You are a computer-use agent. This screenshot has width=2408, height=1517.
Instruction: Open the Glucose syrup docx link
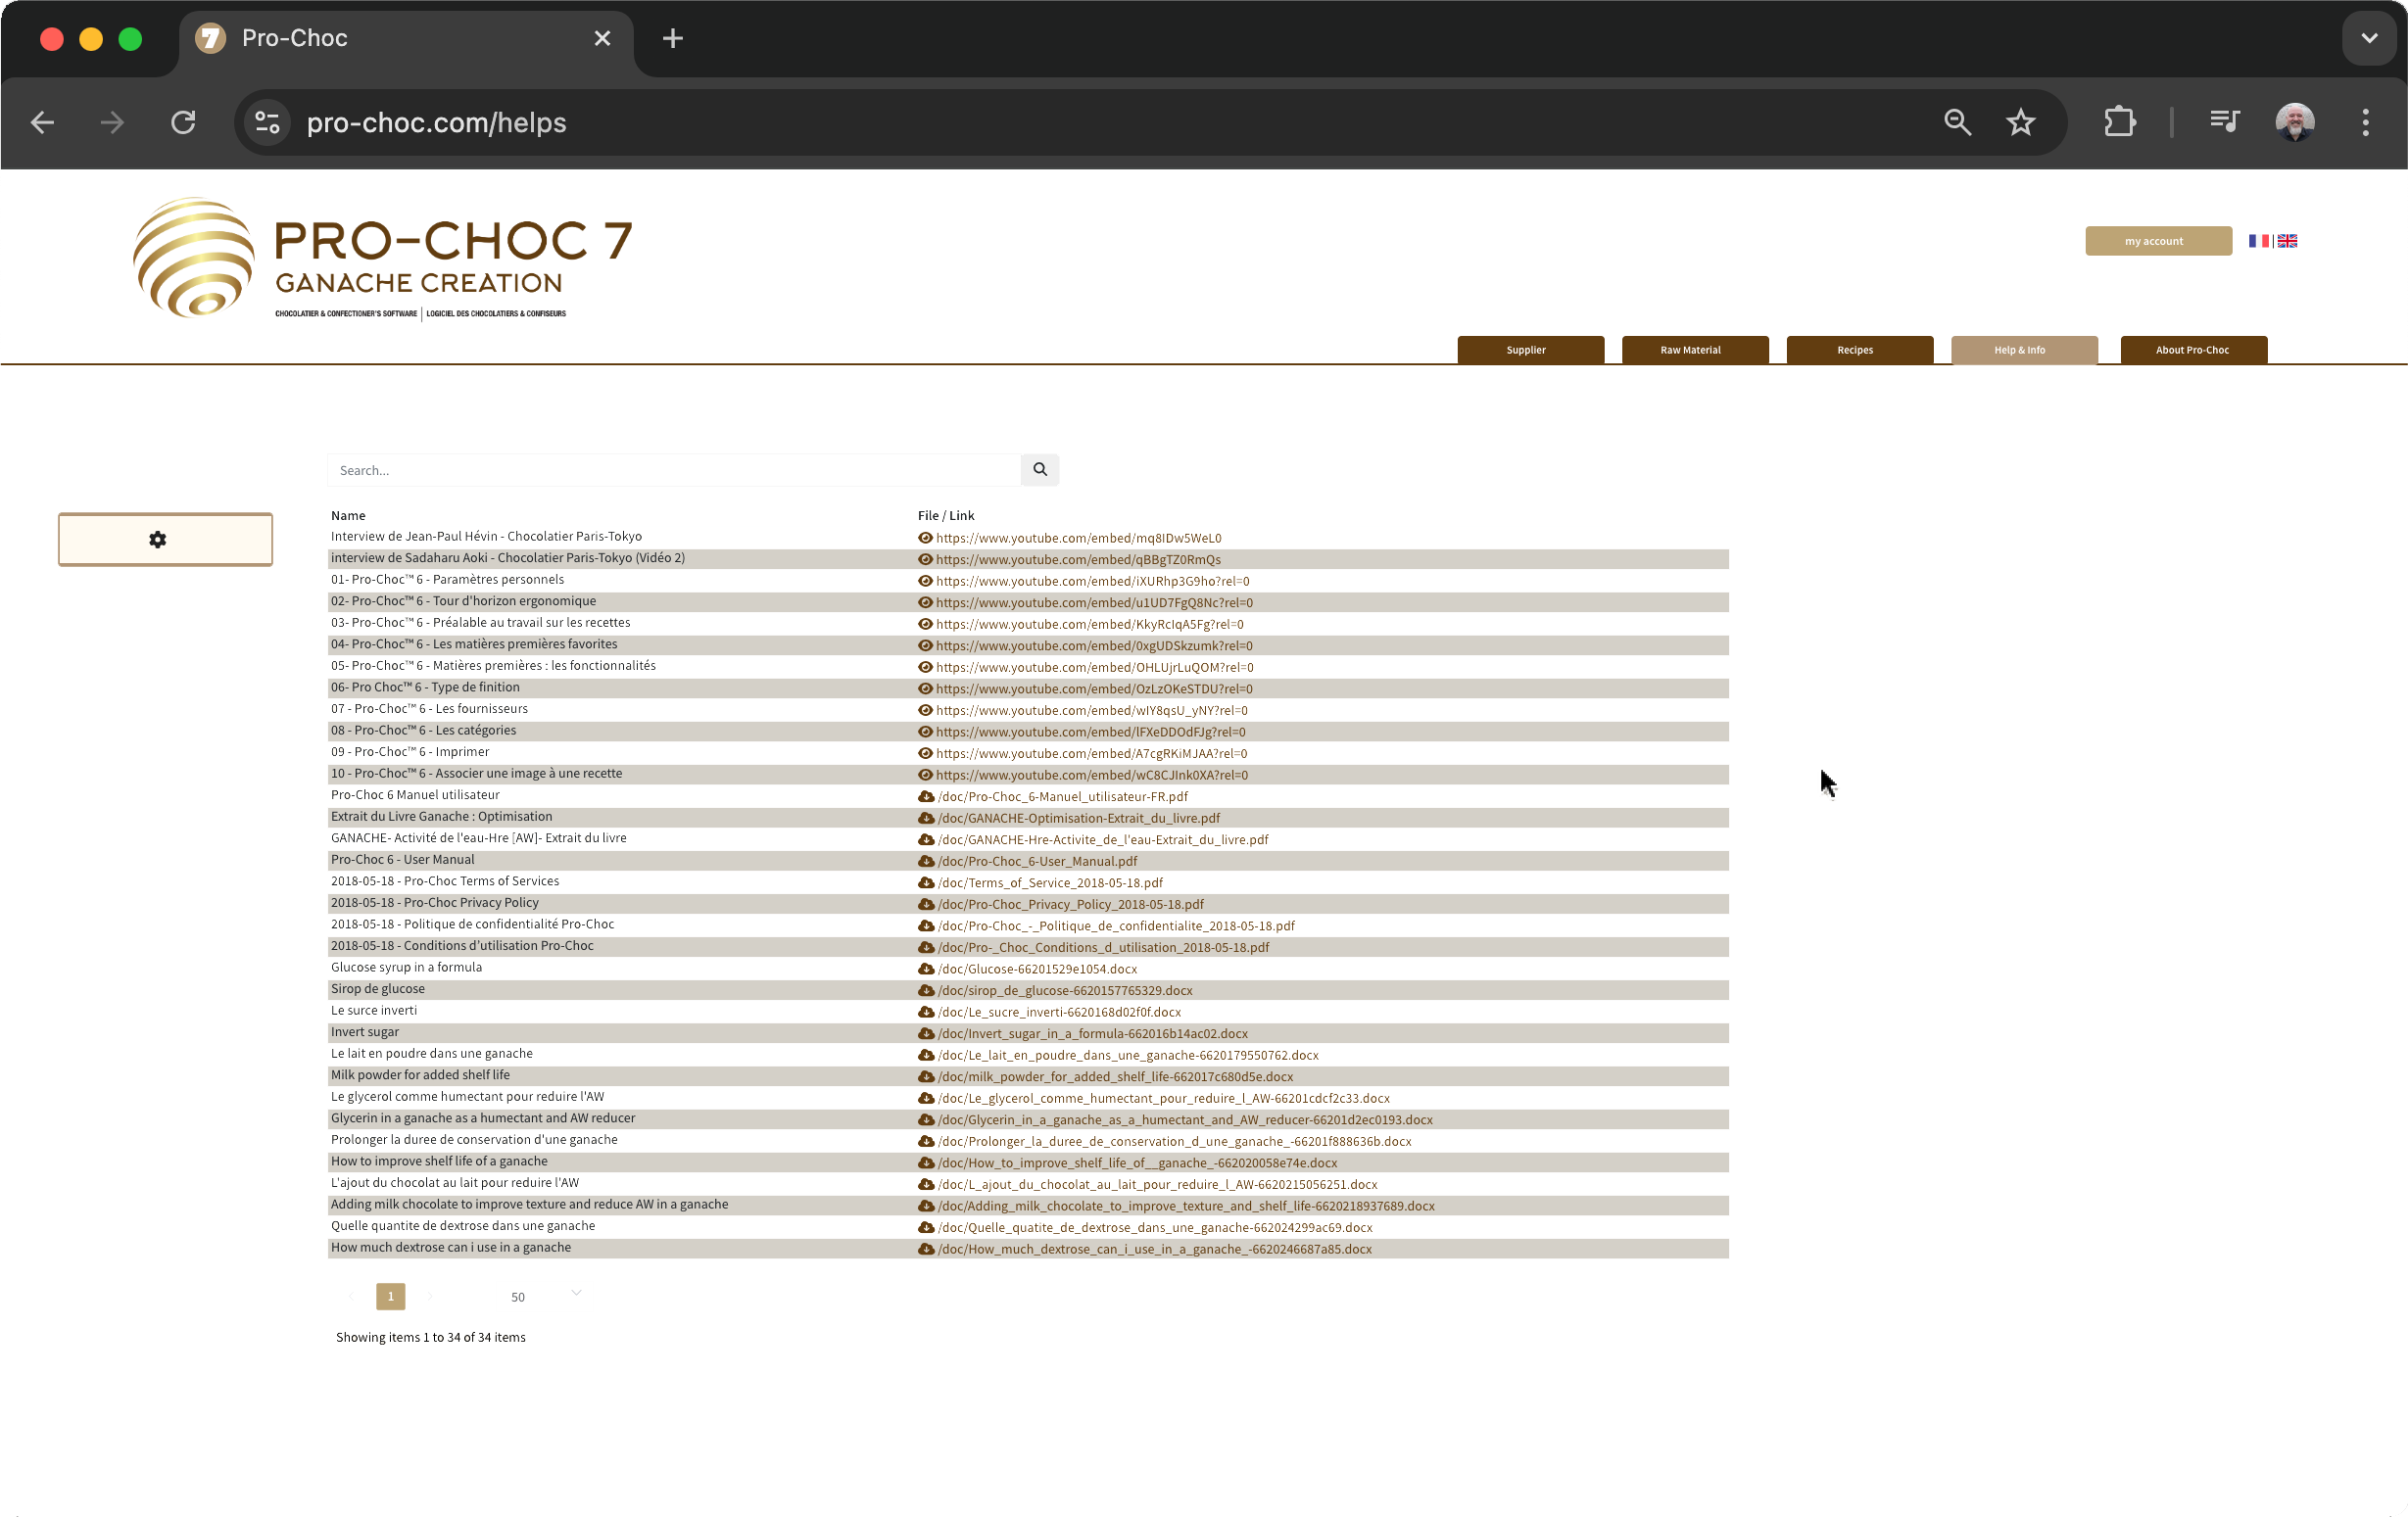click(x=1037, y=969)
